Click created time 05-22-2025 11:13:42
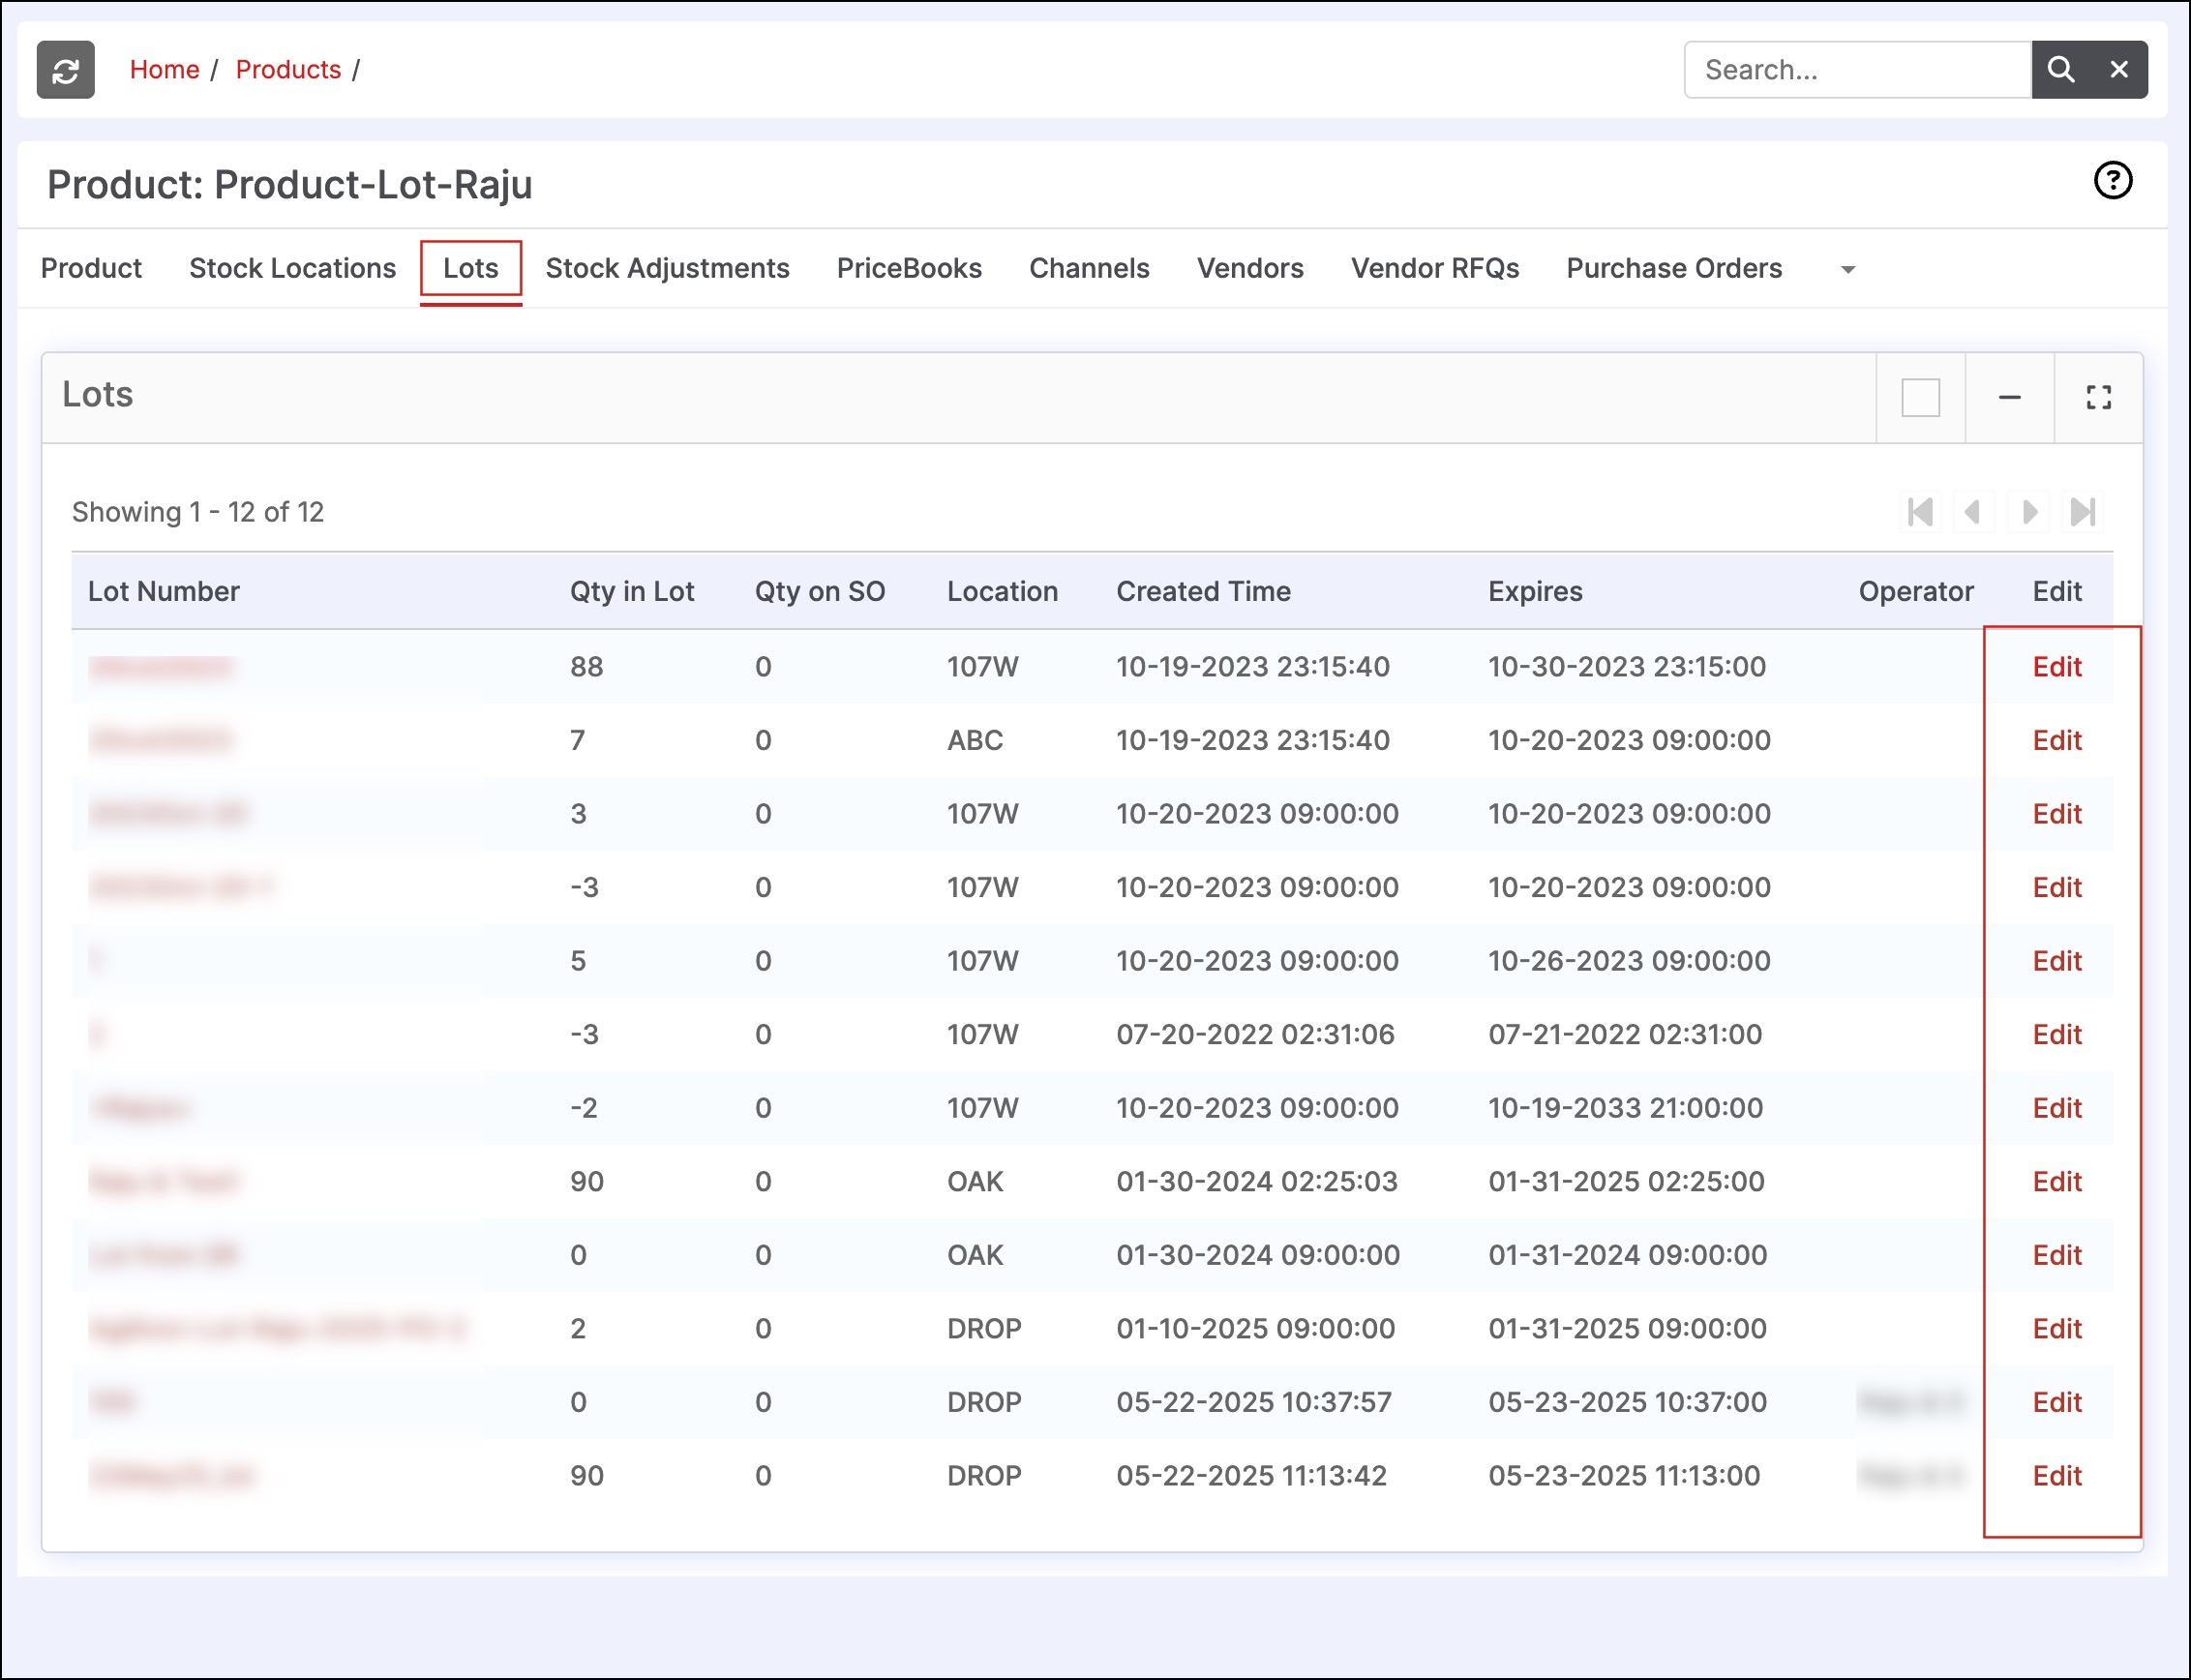2191x1680 pixels. click(x=1251, y=1475)
